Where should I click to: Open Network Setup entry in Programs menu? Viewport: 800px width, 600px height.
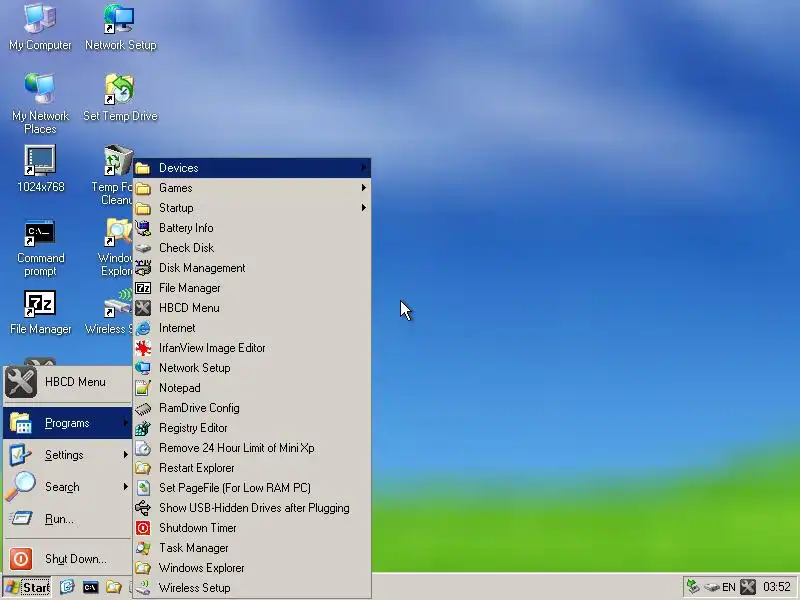(252, 368)
